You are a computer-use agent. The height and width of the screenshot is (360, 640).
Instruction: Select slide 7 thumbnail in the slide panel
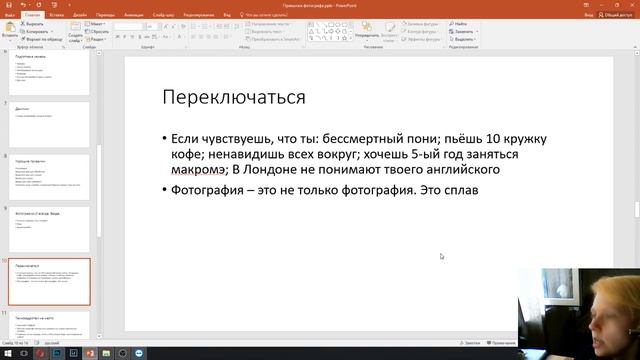[x=49, y=124]
